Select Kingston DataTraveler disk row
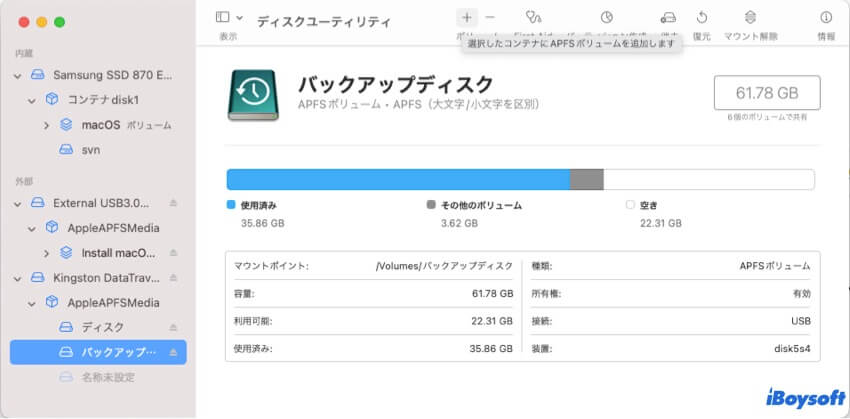 98,278
